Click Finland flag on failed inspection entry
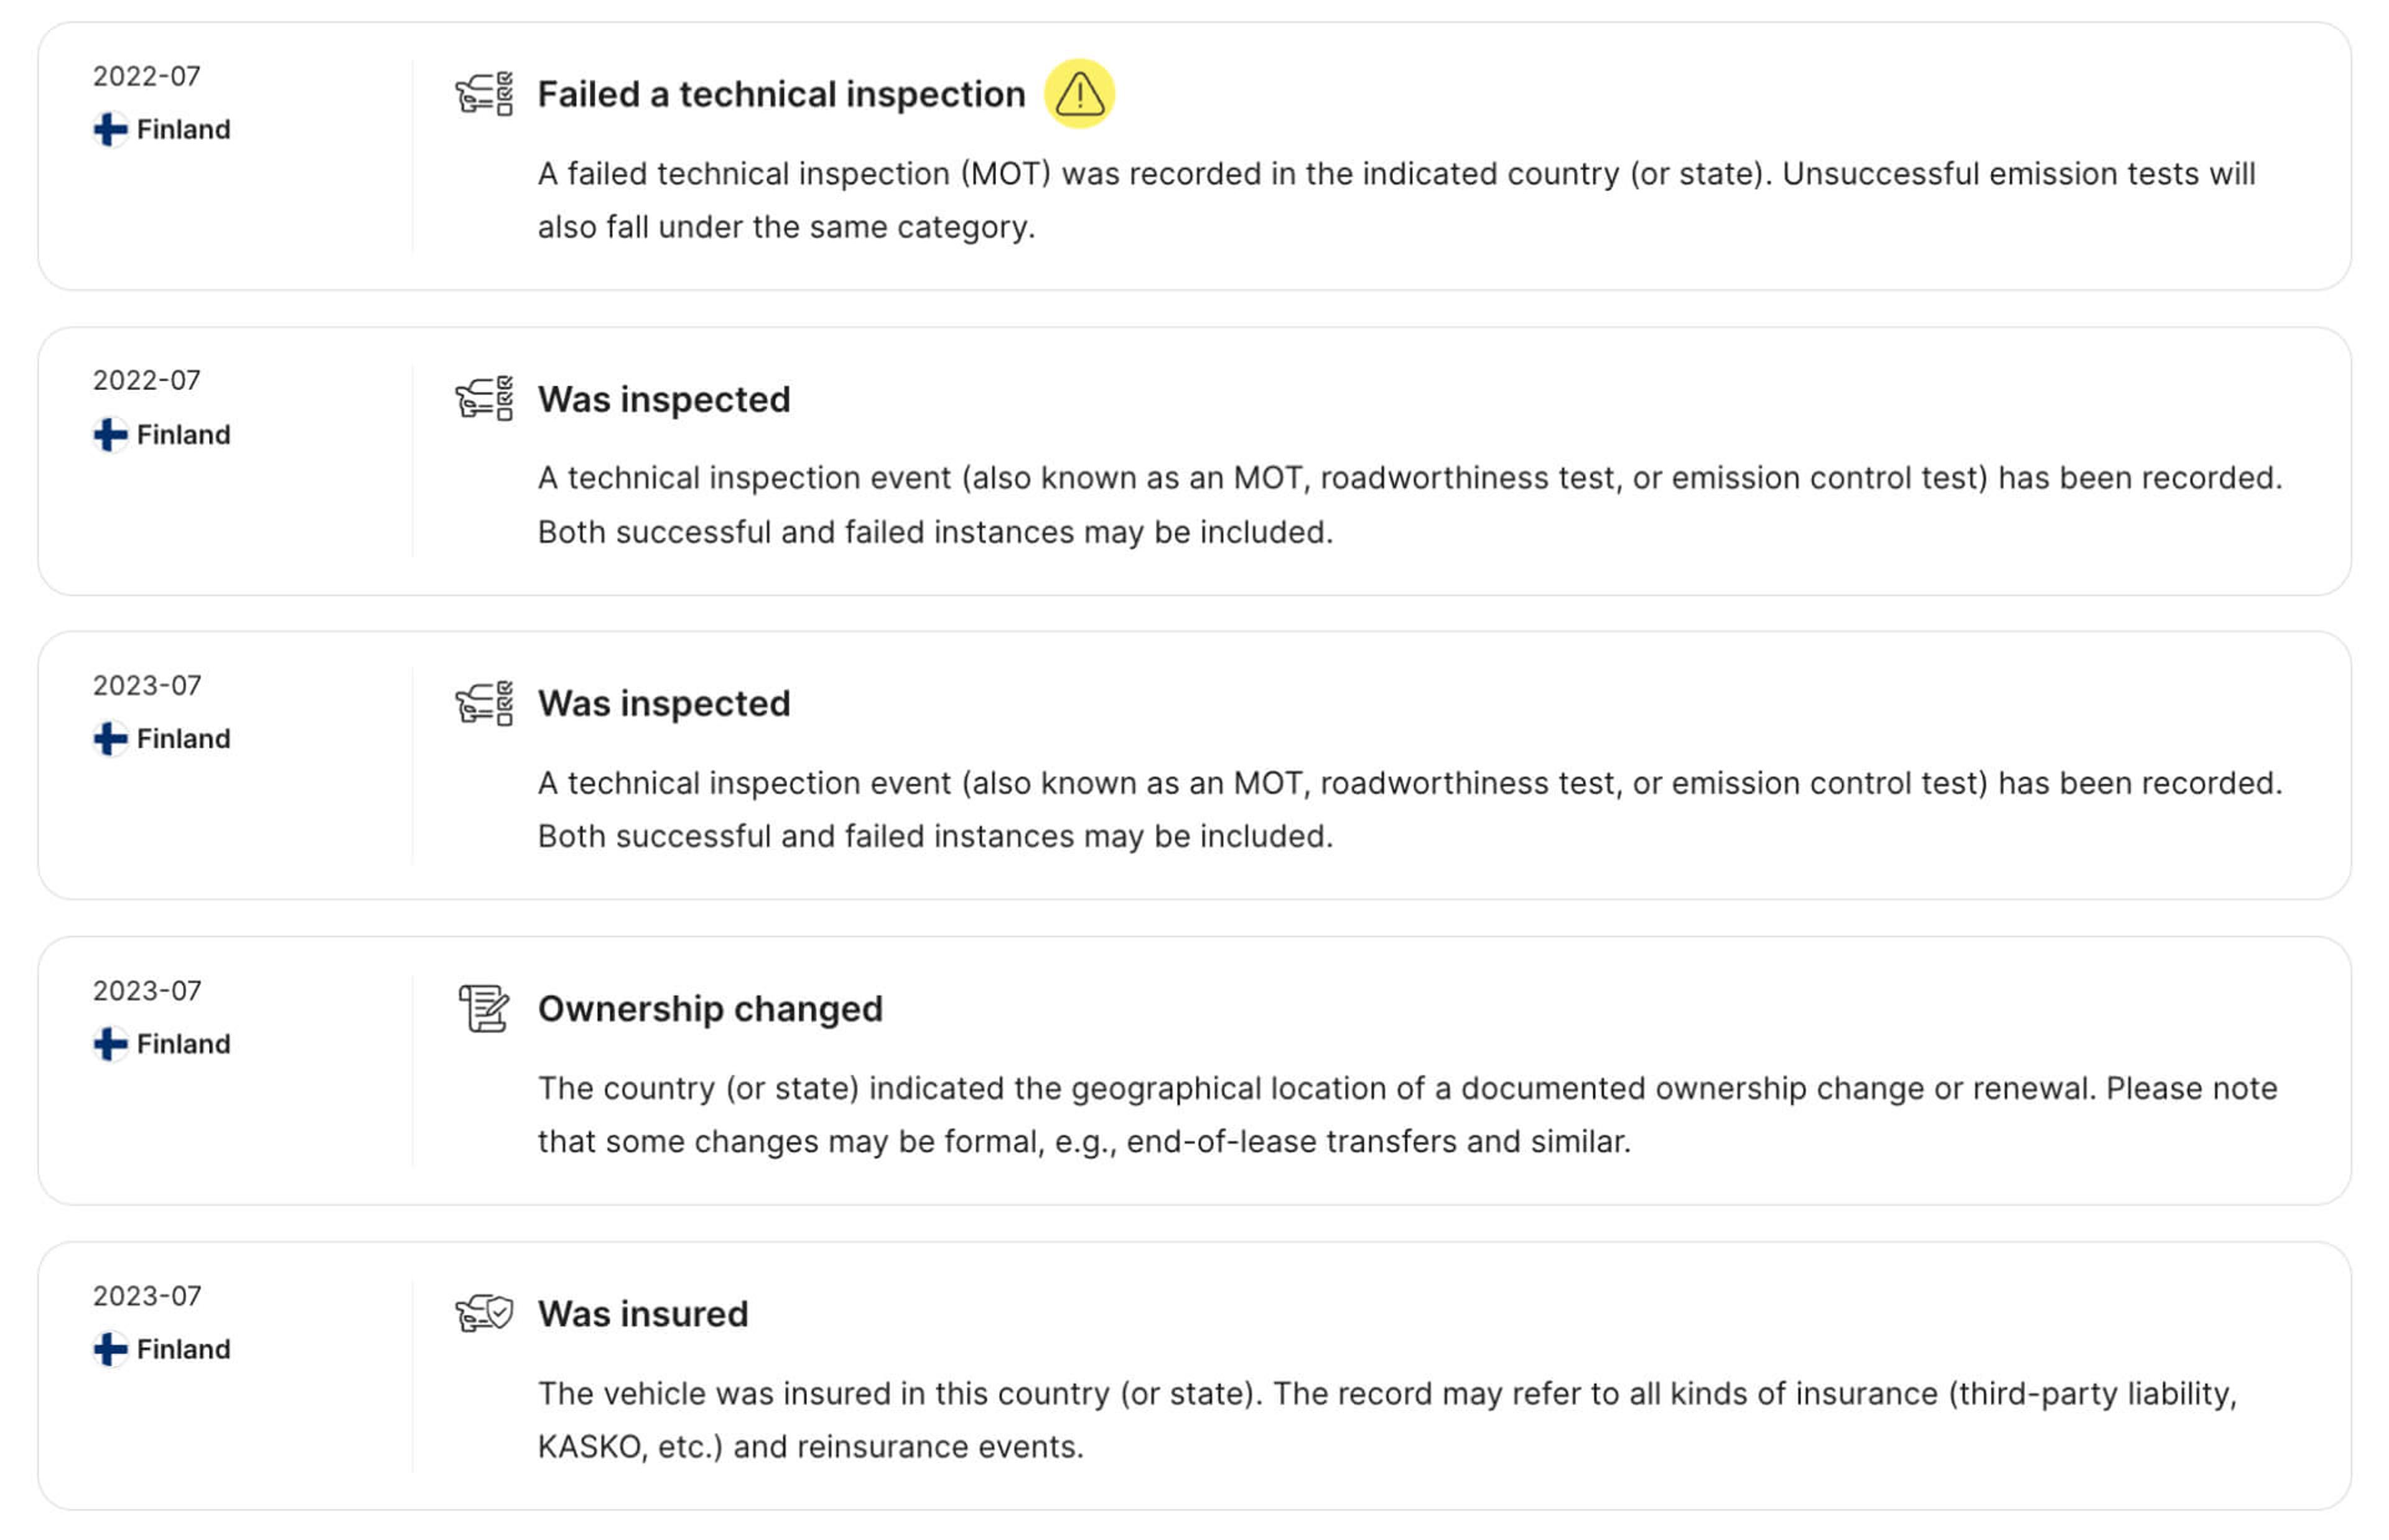Viewport: 2389px width, 1540px height. (x=110, y=129)
